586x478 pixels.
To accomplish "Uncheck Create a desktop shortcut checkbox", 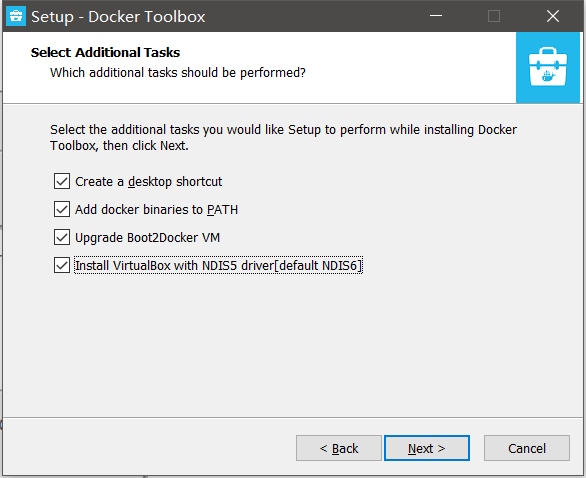I will pos(62,181).
